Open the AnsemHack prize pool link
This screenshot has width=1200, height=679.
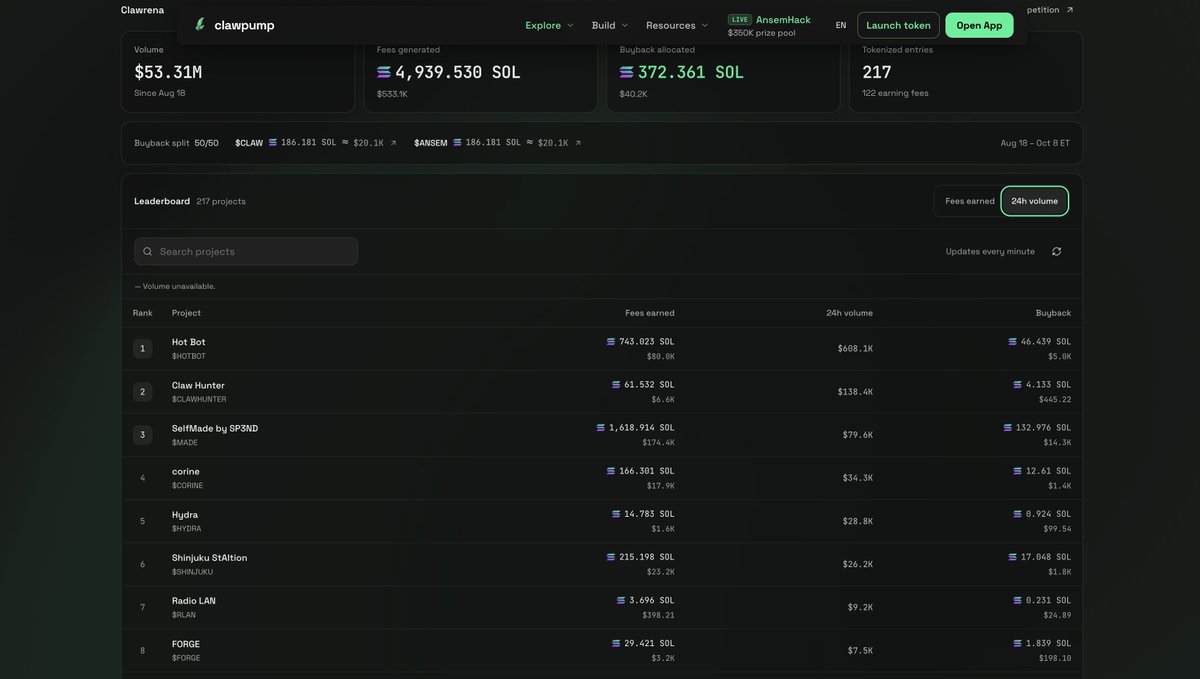(x=770, y=26)
